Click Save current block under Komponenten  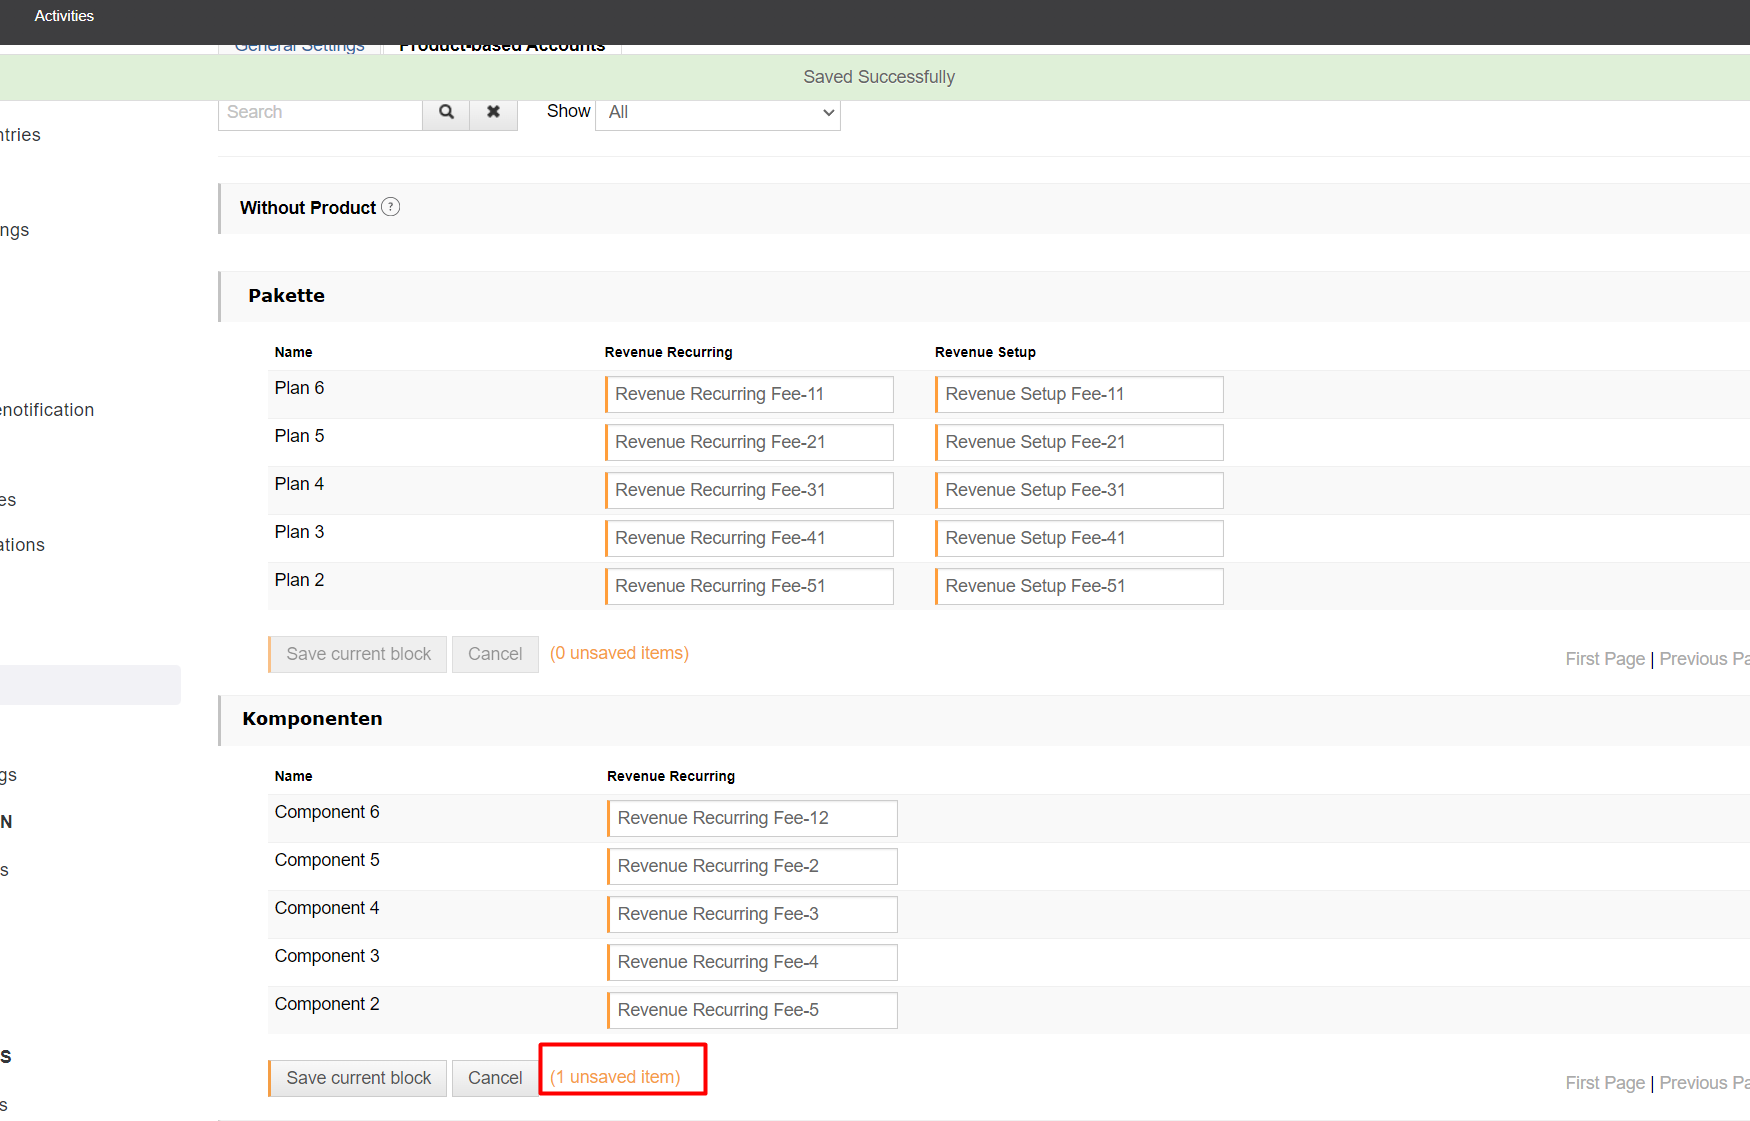pos(358,1078)
